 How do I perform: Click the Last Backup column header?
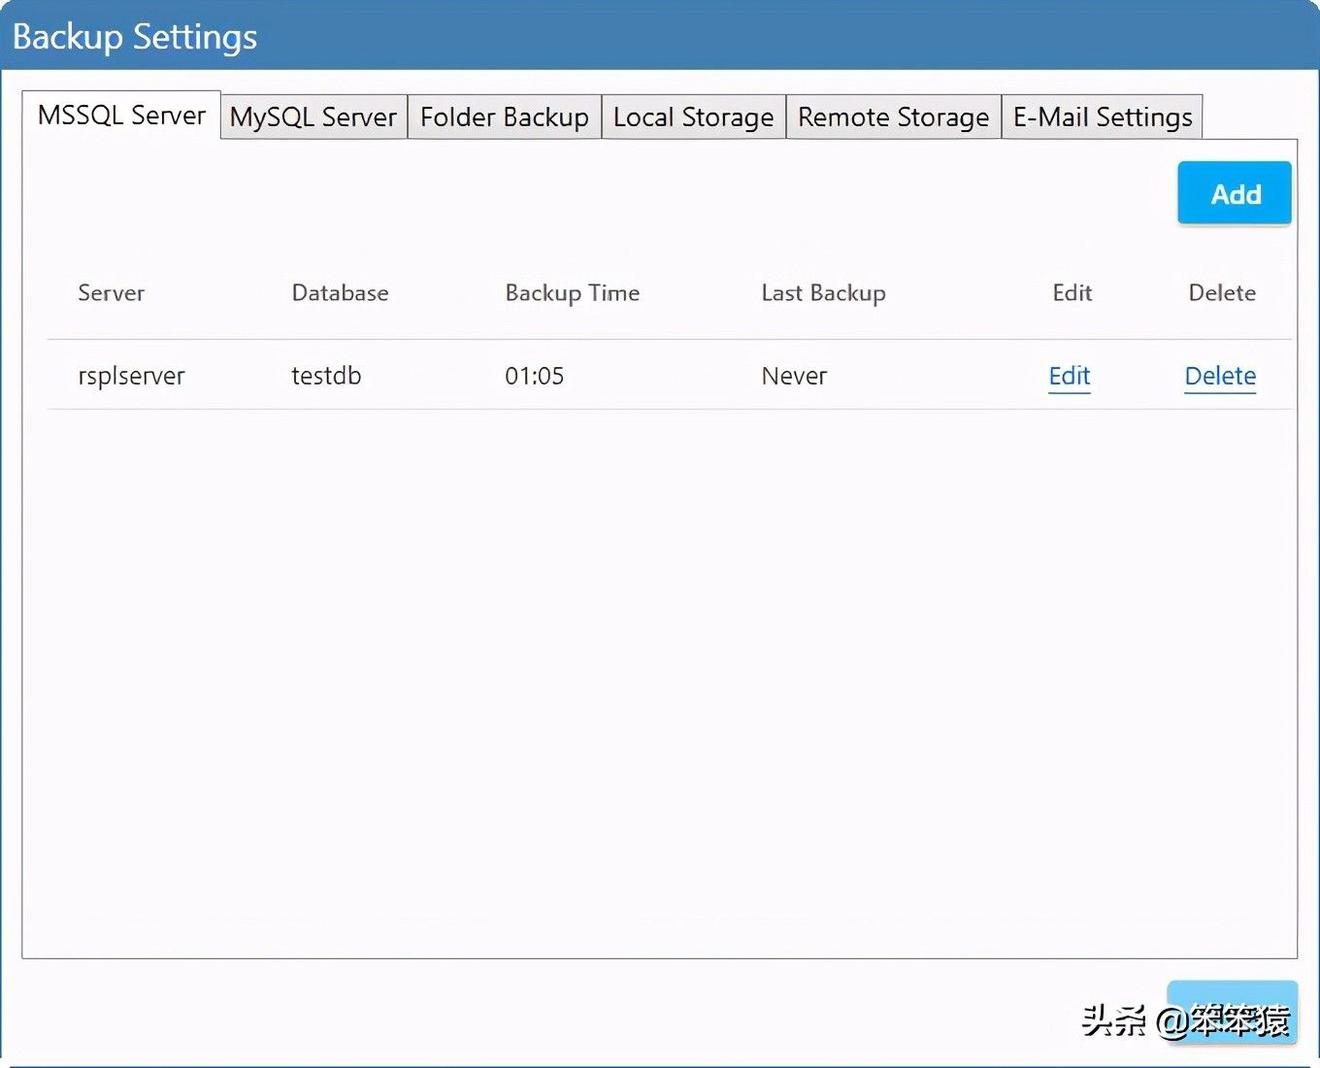(x=823, y=293)
